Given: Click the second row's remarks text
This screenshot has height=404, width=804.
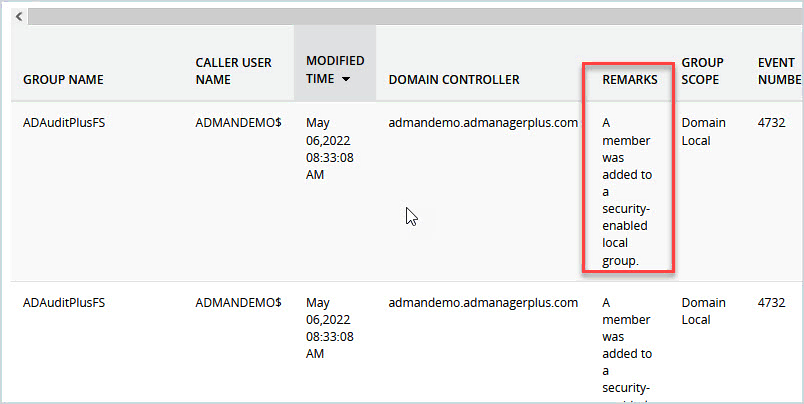Looking at the screenshot, I should pyautogui.click(x=627, y=350).
